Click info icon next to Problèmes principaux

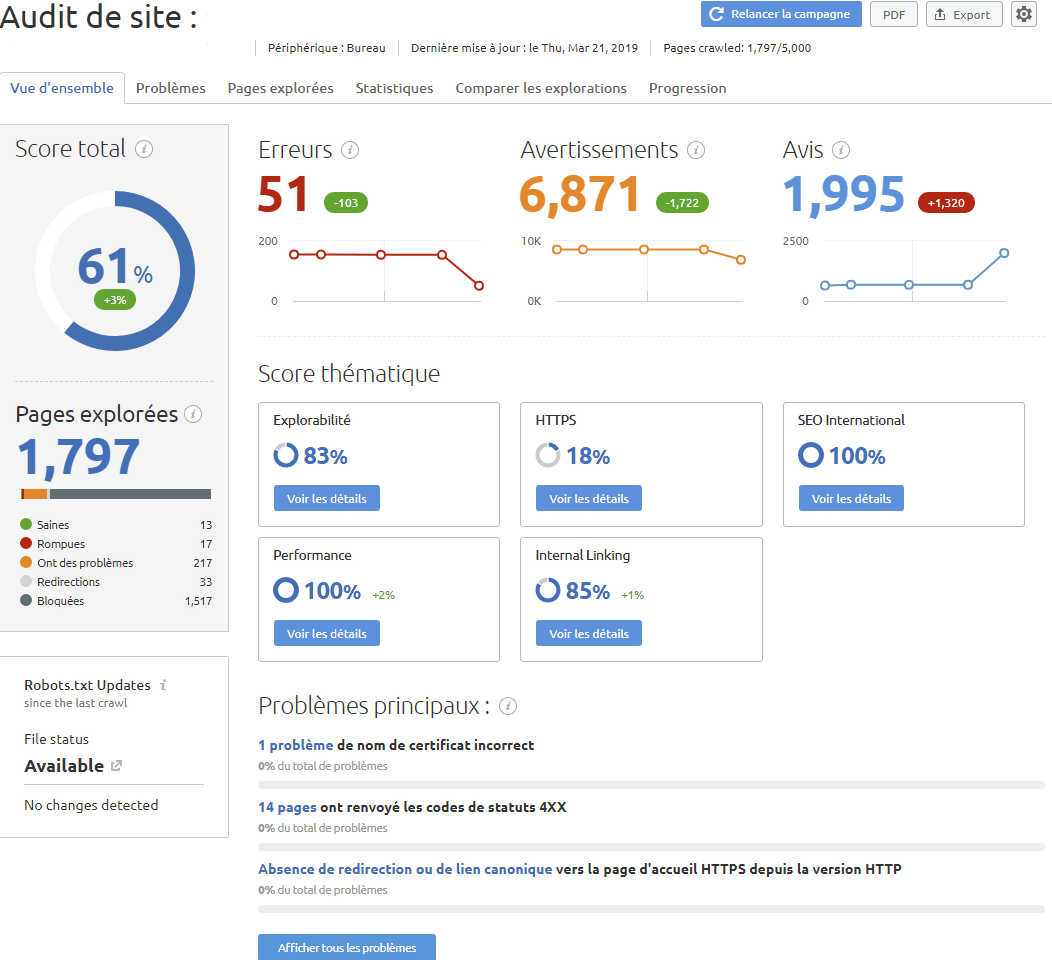tap(508, 706)
